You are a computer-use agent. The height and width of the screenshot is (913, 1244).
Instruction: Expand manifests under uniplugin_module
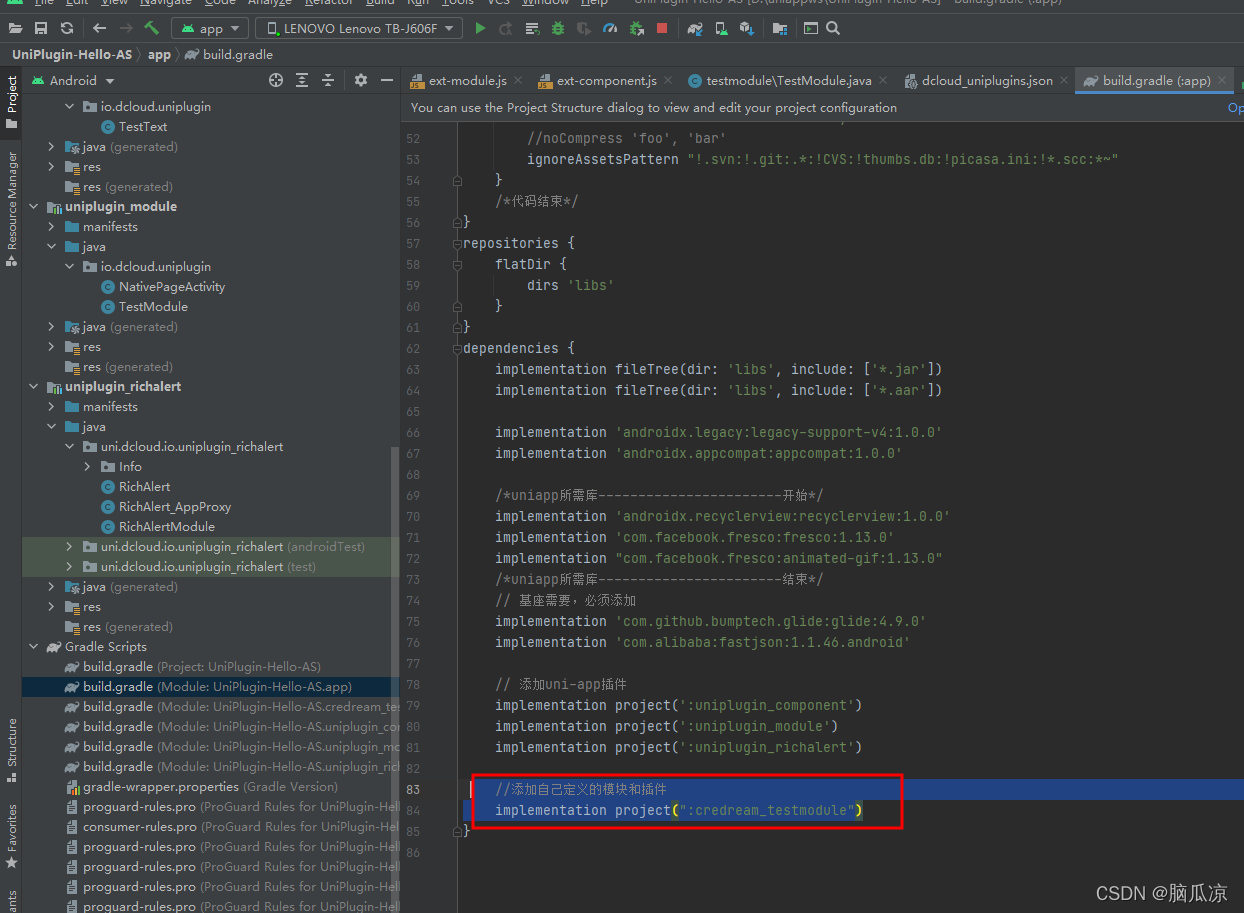52,227
